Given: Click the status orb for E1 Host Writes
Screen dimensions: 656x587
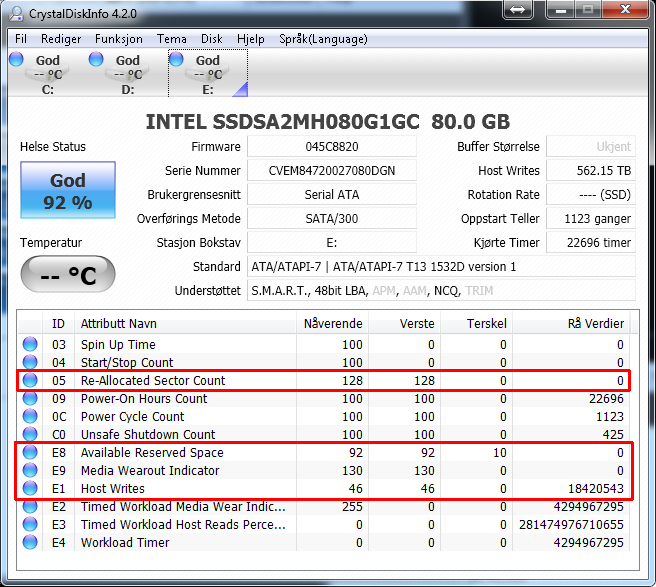Looking at the screenshot, I should click(30, 488).
